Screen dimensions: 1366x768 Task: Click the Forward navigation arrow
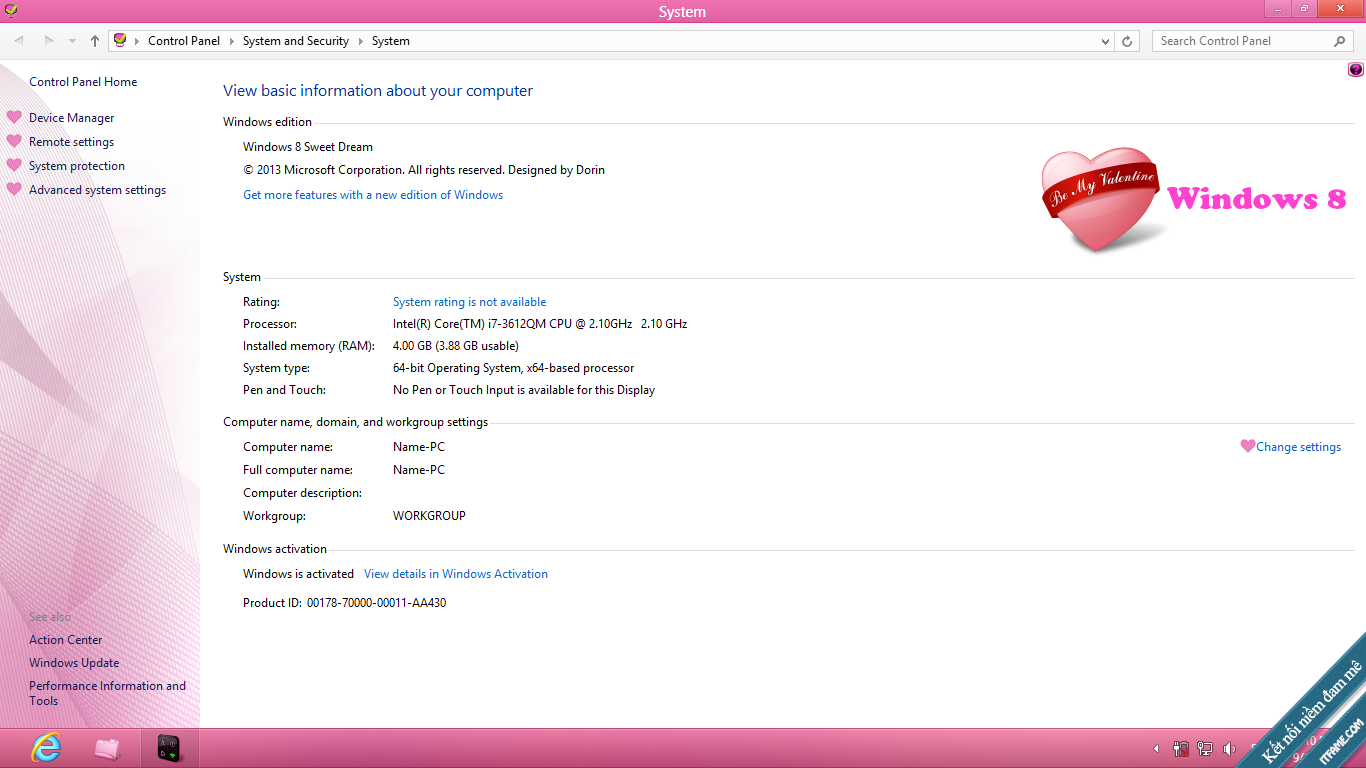pos(48,41)
